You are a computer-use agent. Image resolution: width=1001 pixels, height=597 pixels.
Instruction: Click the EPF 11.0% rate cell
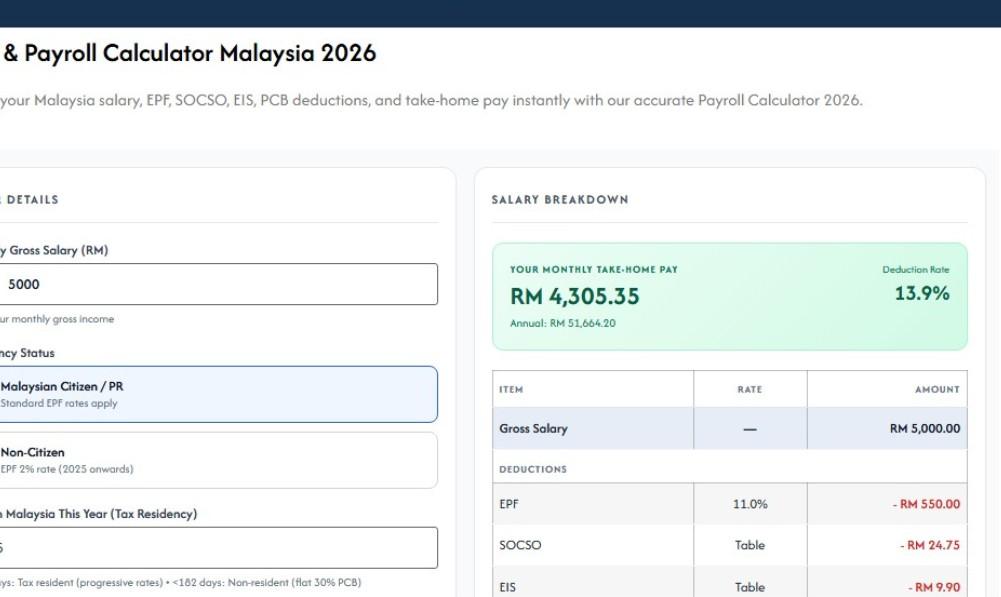coord(750,504)
